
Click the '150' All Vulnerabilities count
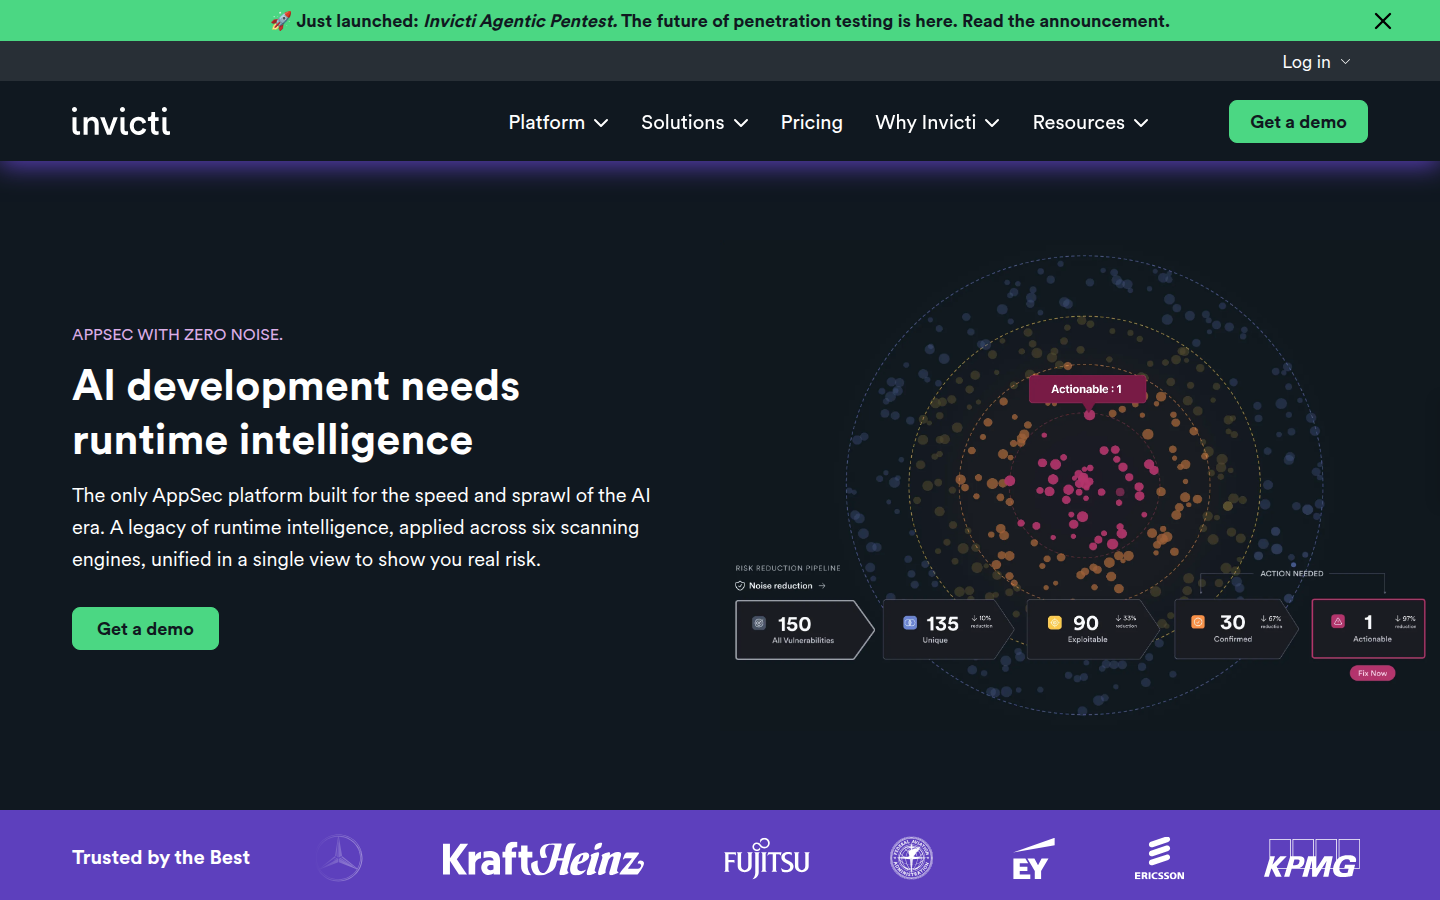794,624
